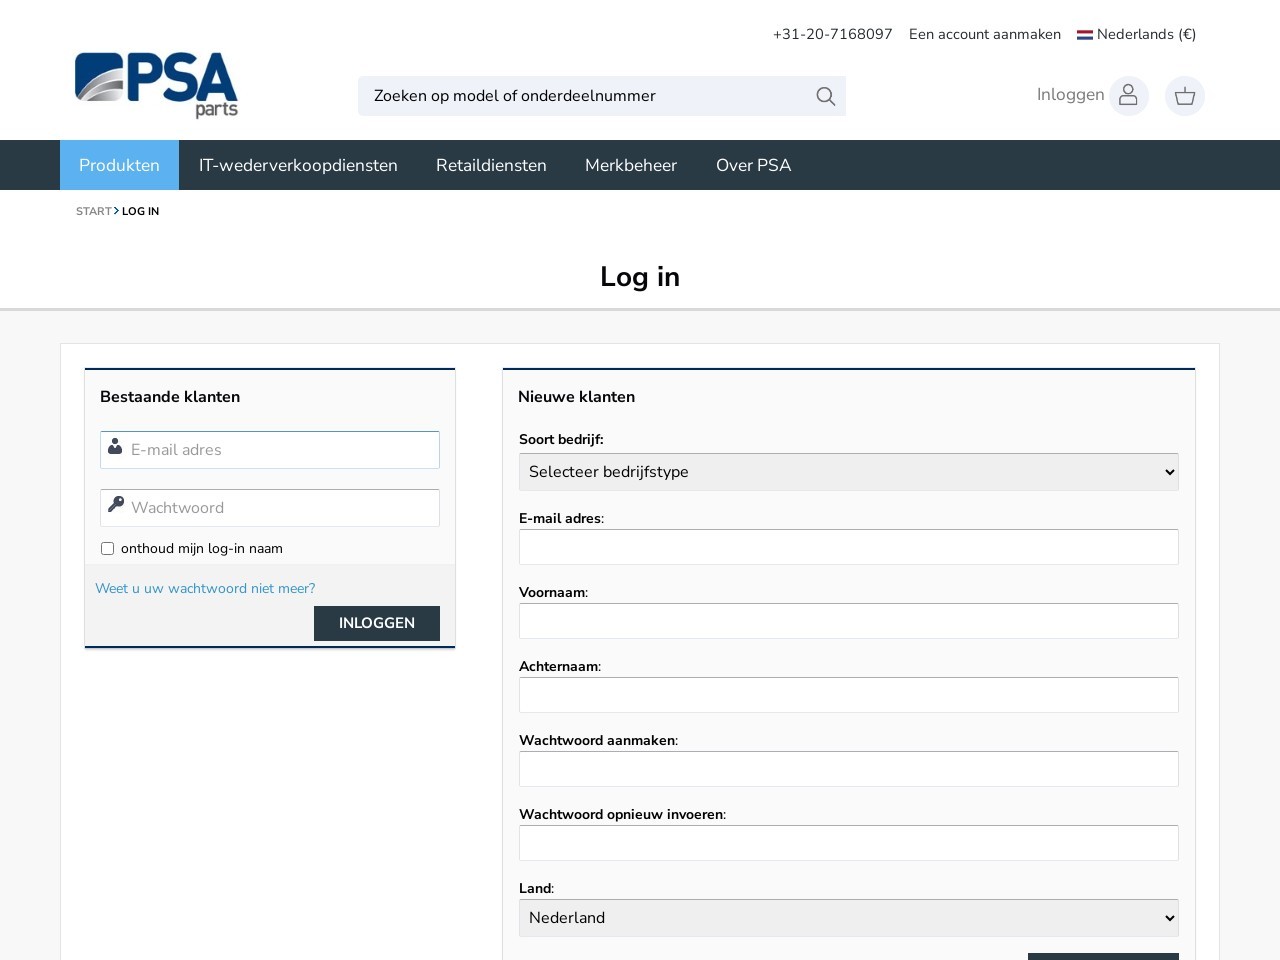Click the INLOGGEN button
Image resolution: width=1280 pixels, height=960 pixels.
point(377,623)
